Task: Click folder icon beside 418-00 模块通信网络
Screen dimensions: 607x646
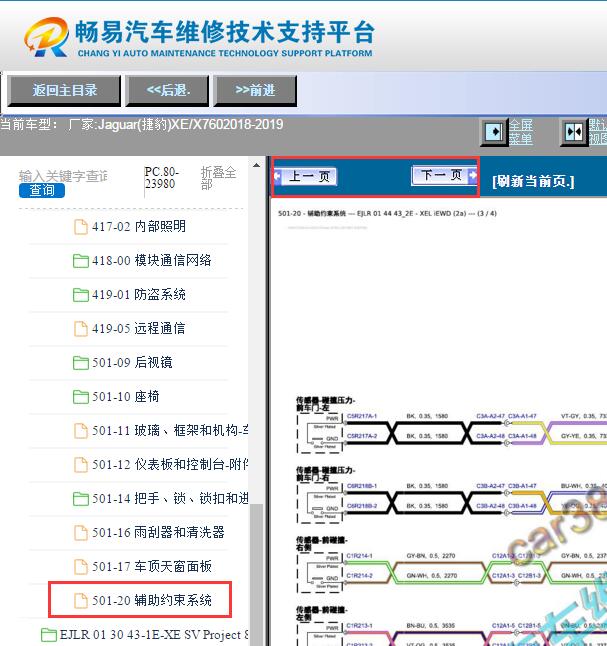Action: tap(81, 261)
